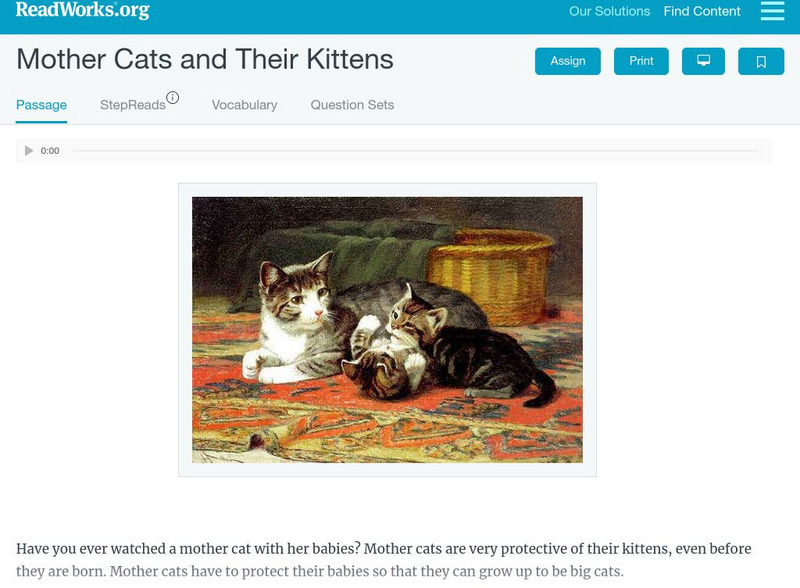Select the Vocabulary tab
This screenshot has height=588, width=800.
point(244,105)
